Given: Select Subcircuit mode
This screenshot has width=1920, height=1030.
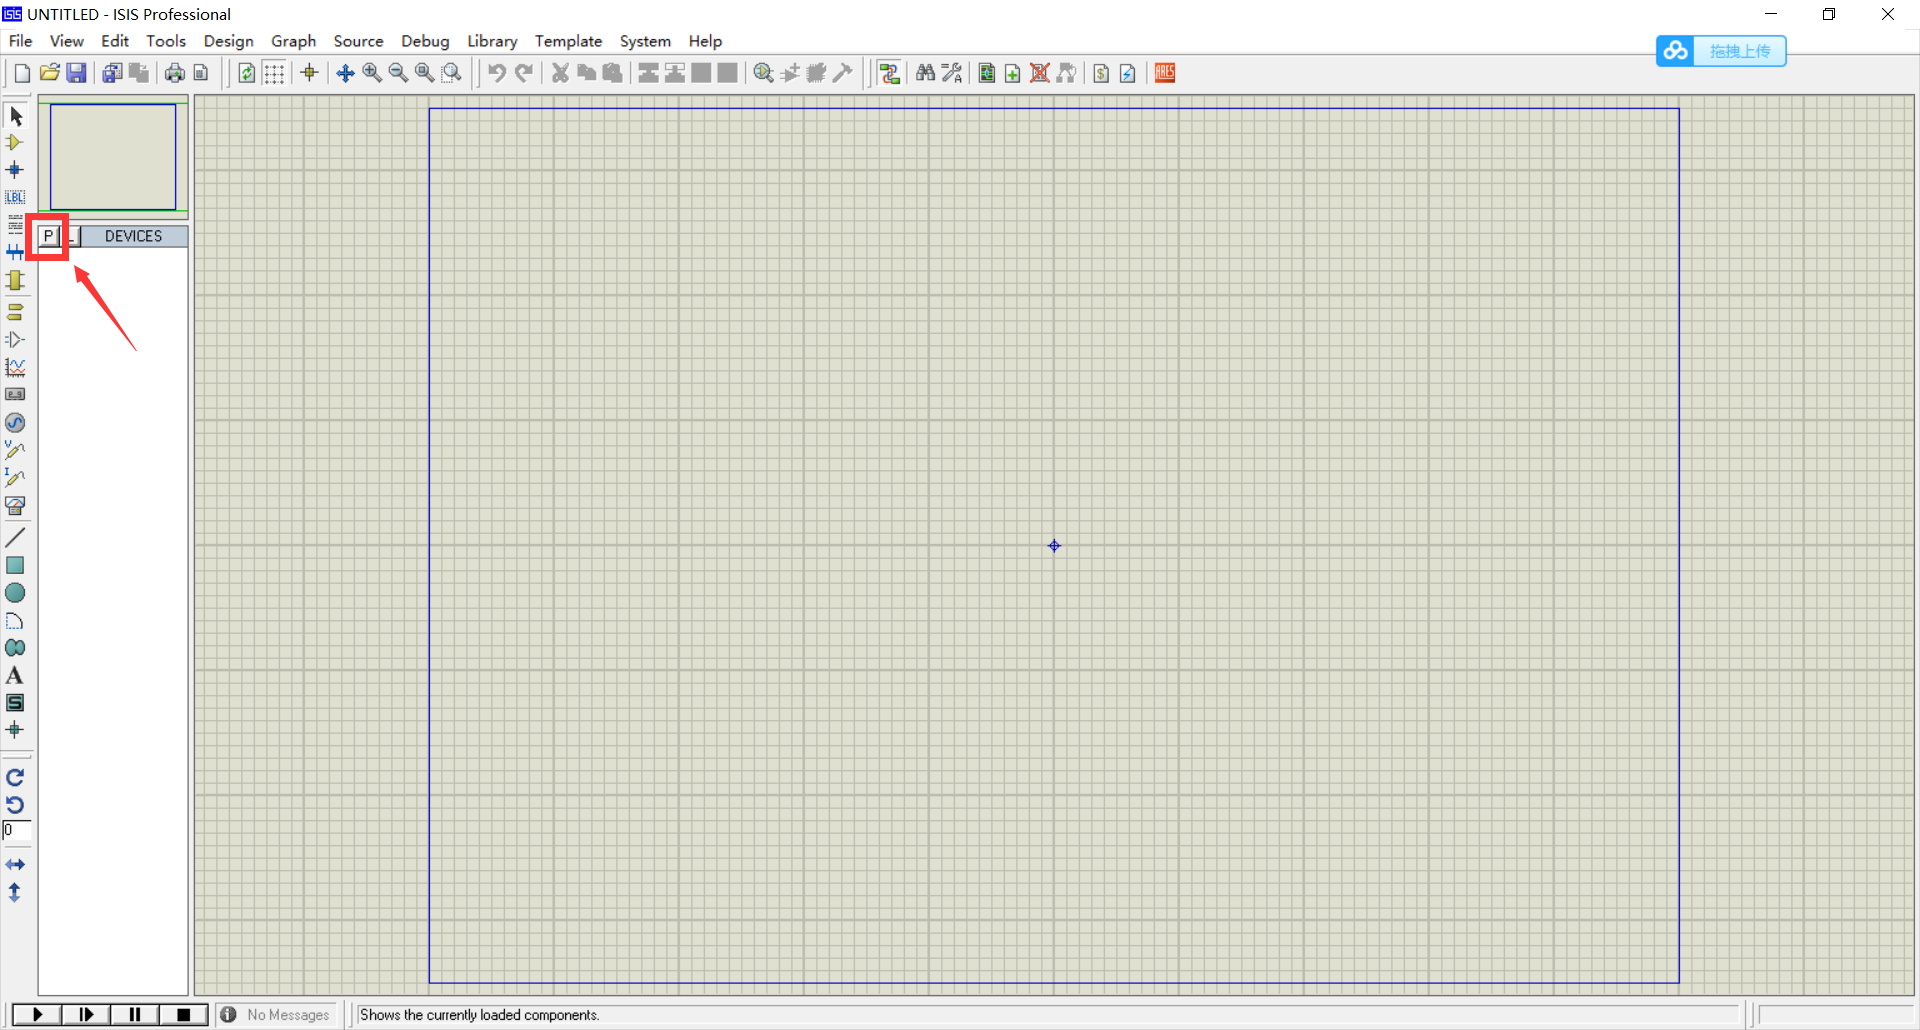Looking at the screenshot, I should click(15, 281).
